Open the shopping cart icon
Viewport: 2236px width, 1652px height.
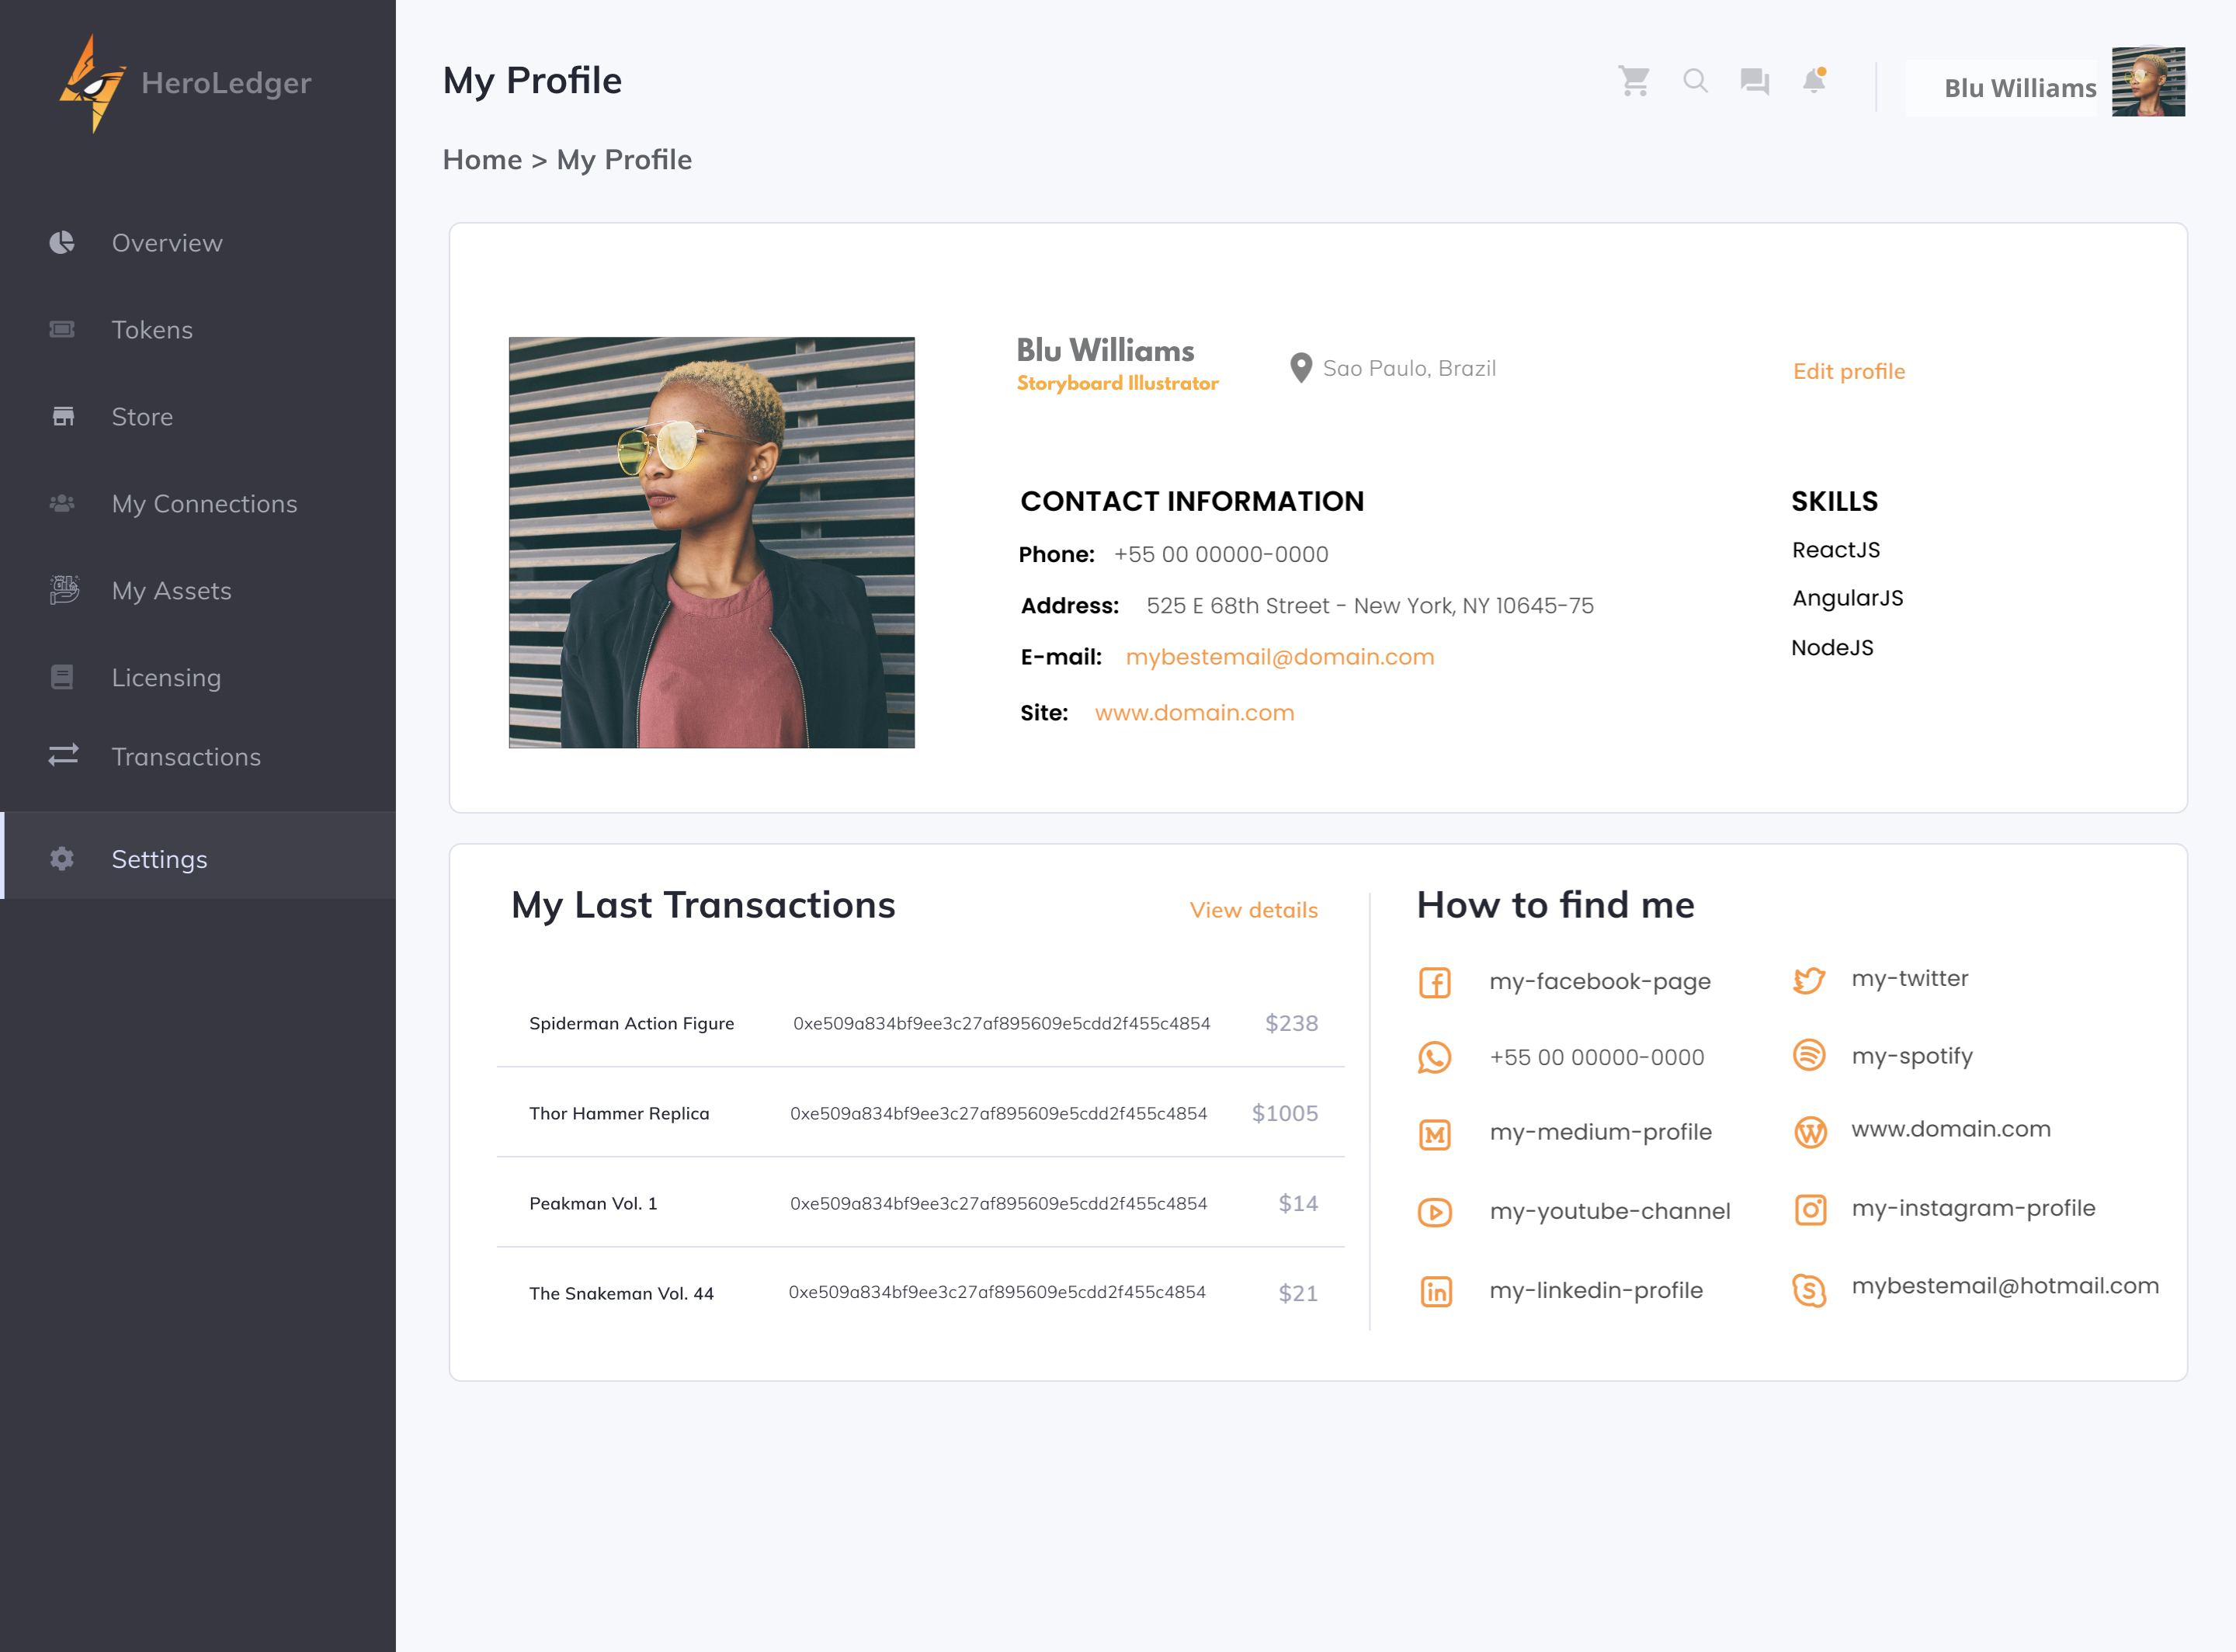click(1633, 81)
